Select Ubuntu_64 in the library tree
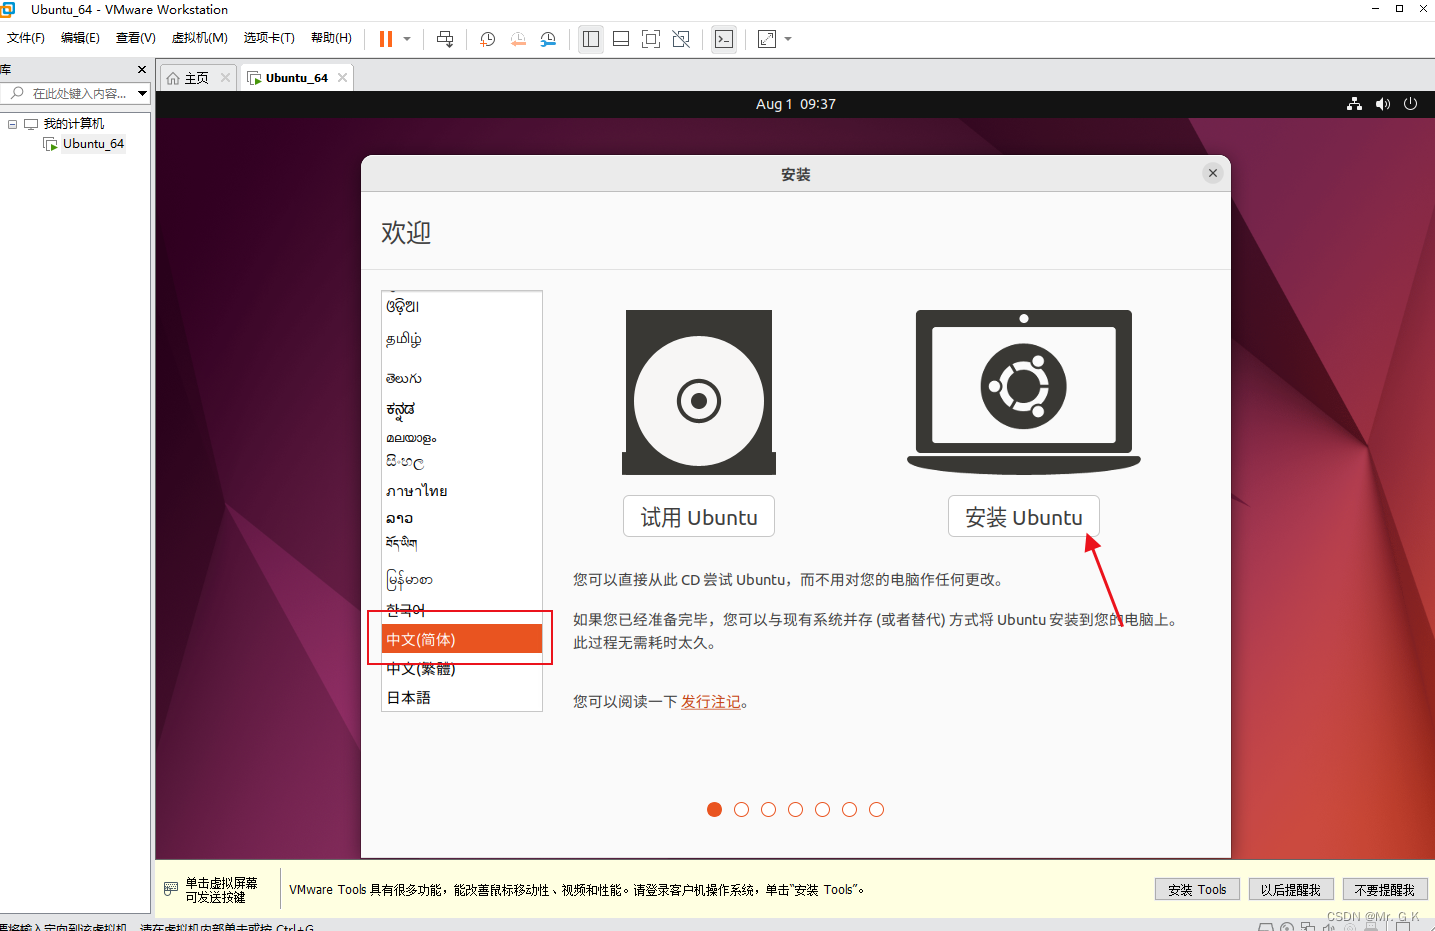The width and height of the screenshot is (1435, 931). pyautogui.click(x=93, y=144)
